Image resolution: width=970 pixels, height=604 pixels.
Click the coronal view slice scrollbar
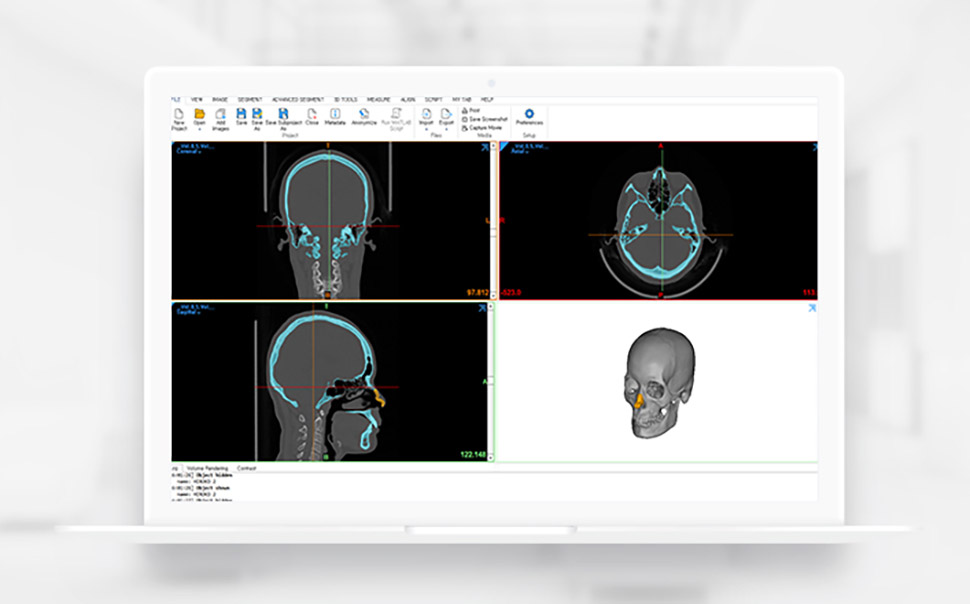(x=493, y=221)
